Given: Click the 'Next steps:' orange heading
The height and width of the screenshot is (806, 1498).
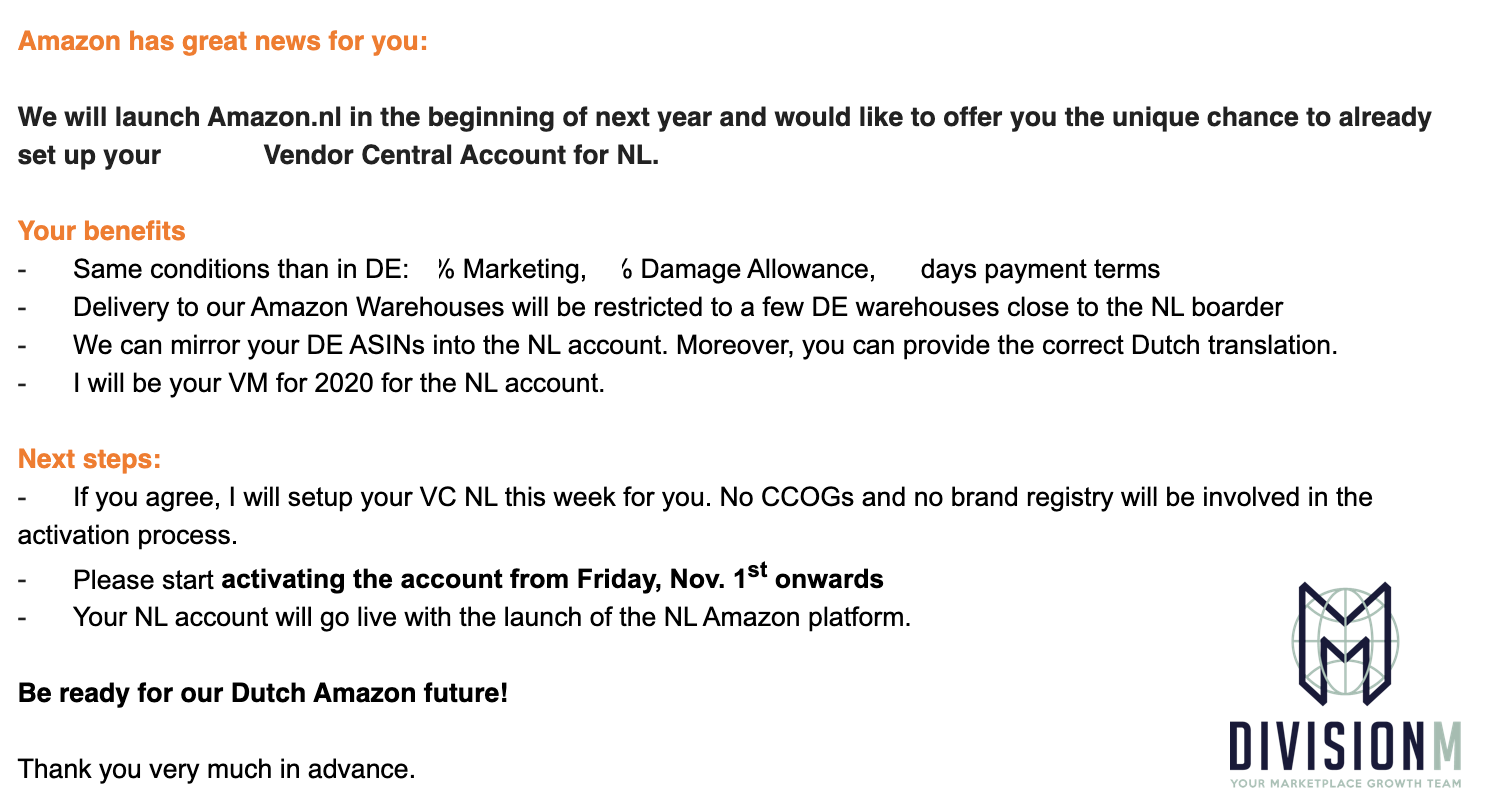Looking at the screenshot, I should click(x=90, y=459).
